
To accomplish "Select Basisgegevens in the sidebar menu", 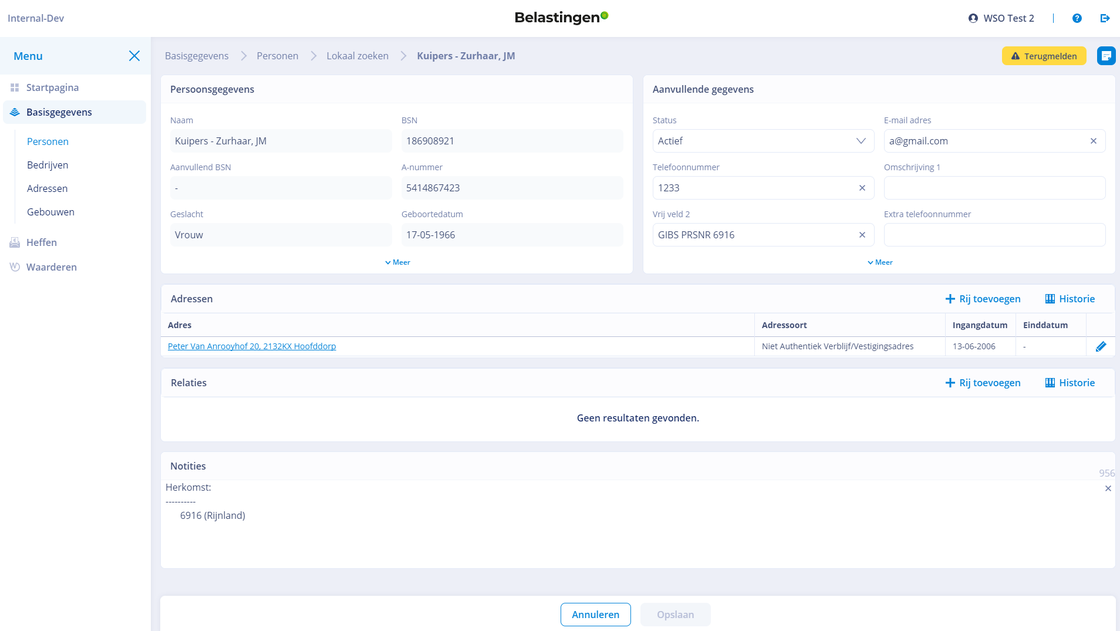I will tap(74, 112).
